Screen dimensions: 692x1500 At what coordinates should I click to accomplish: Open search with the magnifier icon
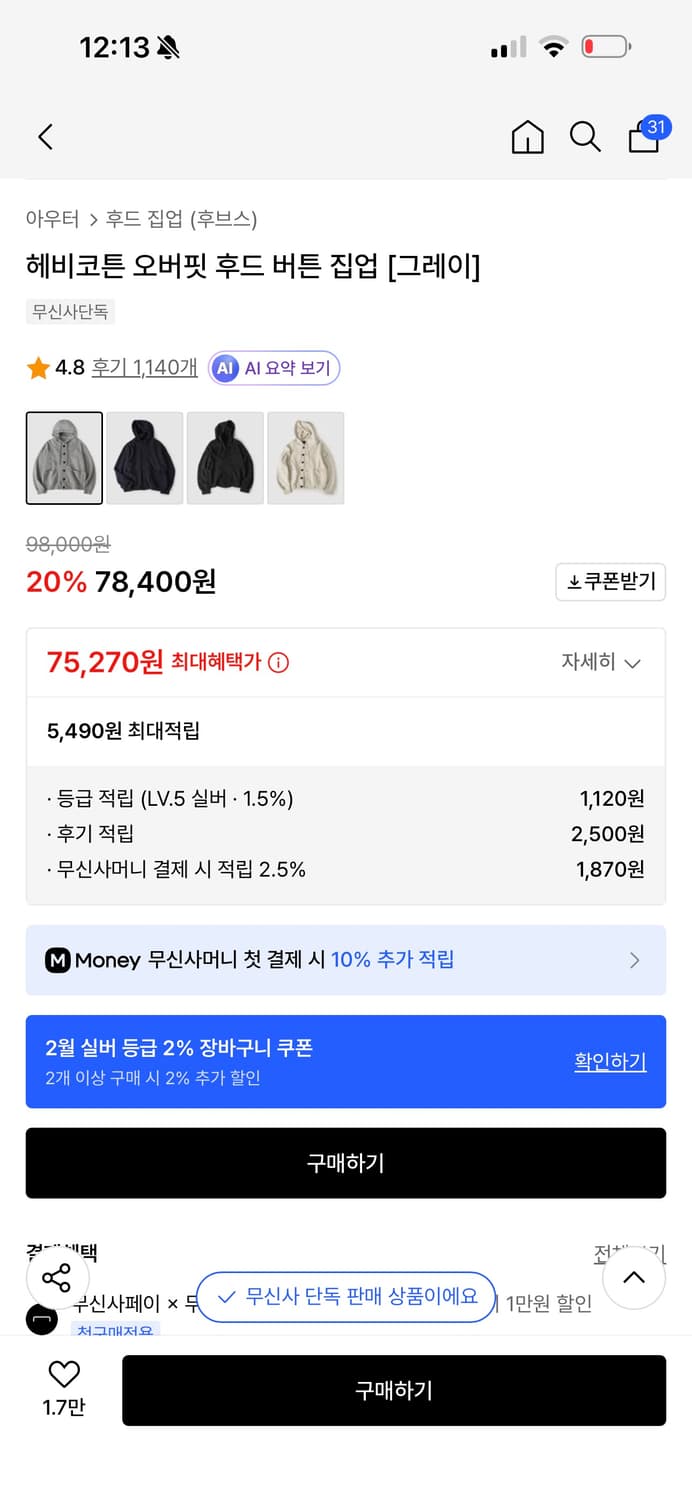pyautogui.click(x=585, y=137)
